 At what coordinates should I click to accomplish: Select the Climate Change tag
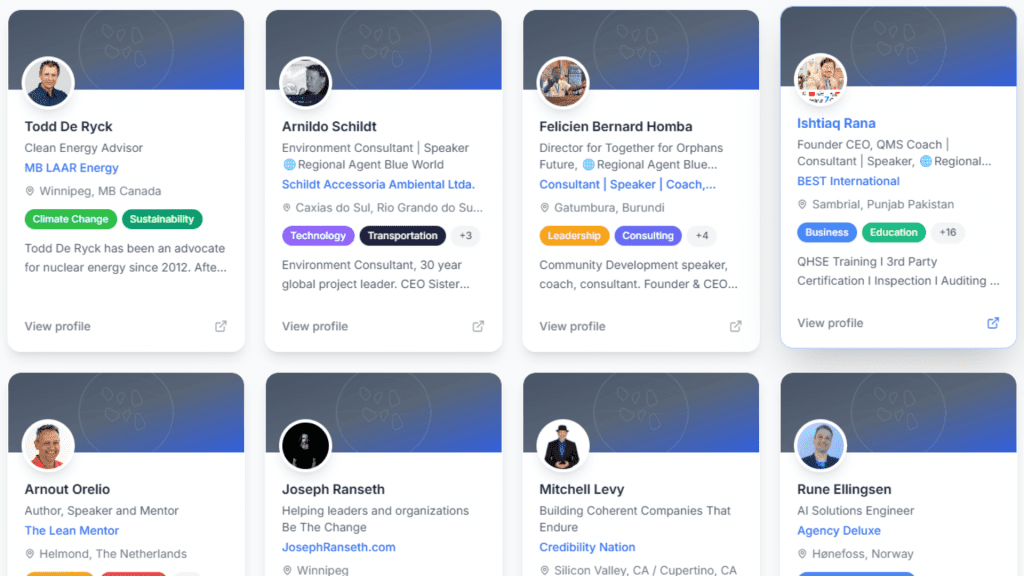click(71, 219)
